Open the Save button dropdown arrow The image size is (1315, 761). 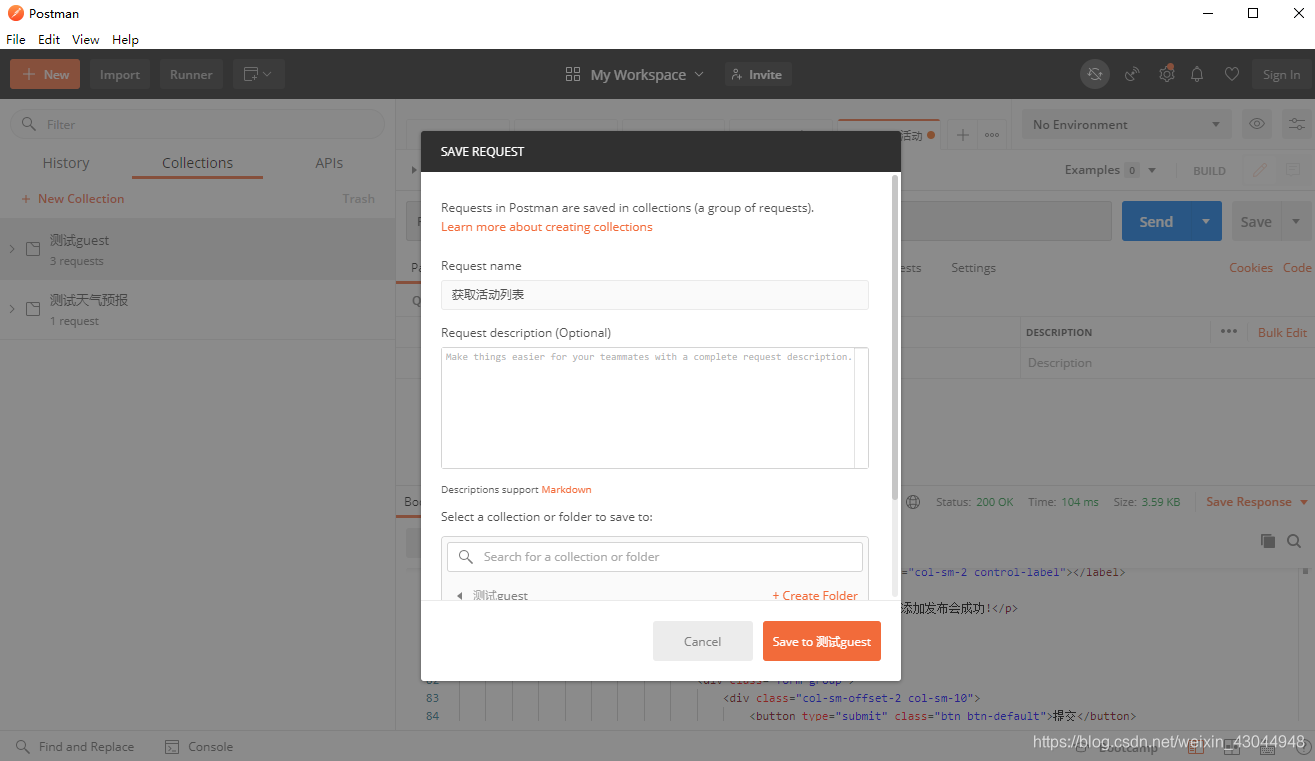[x=1297, y=221]
